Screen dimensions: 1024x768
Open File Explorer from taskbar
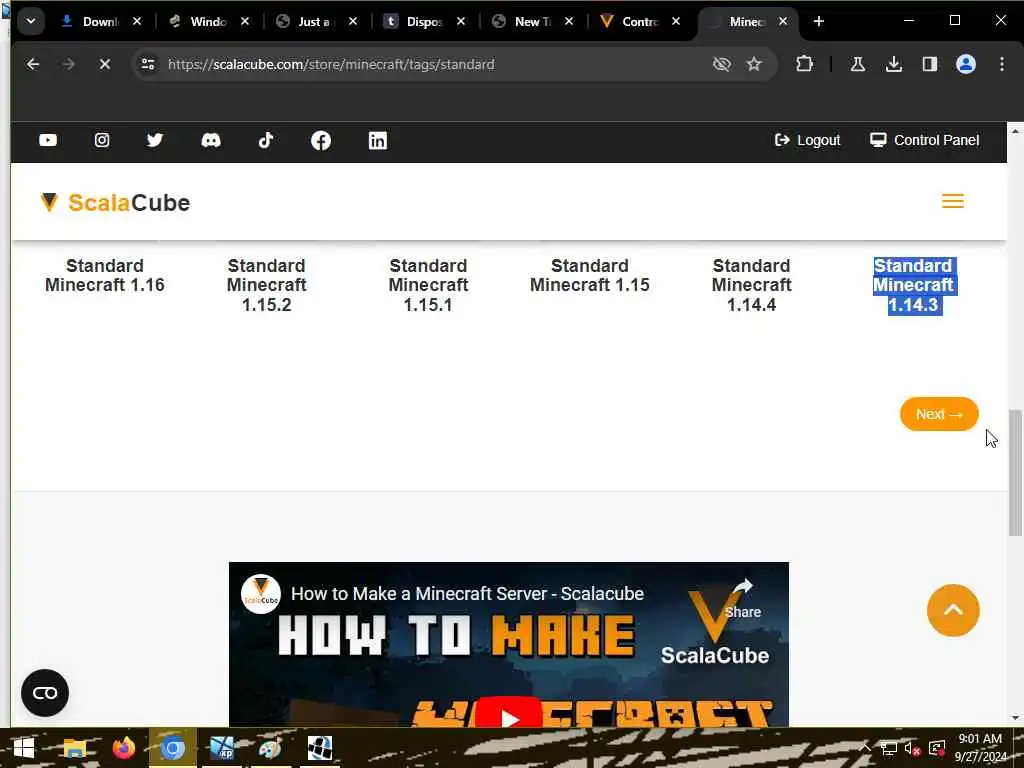point(74,748)
